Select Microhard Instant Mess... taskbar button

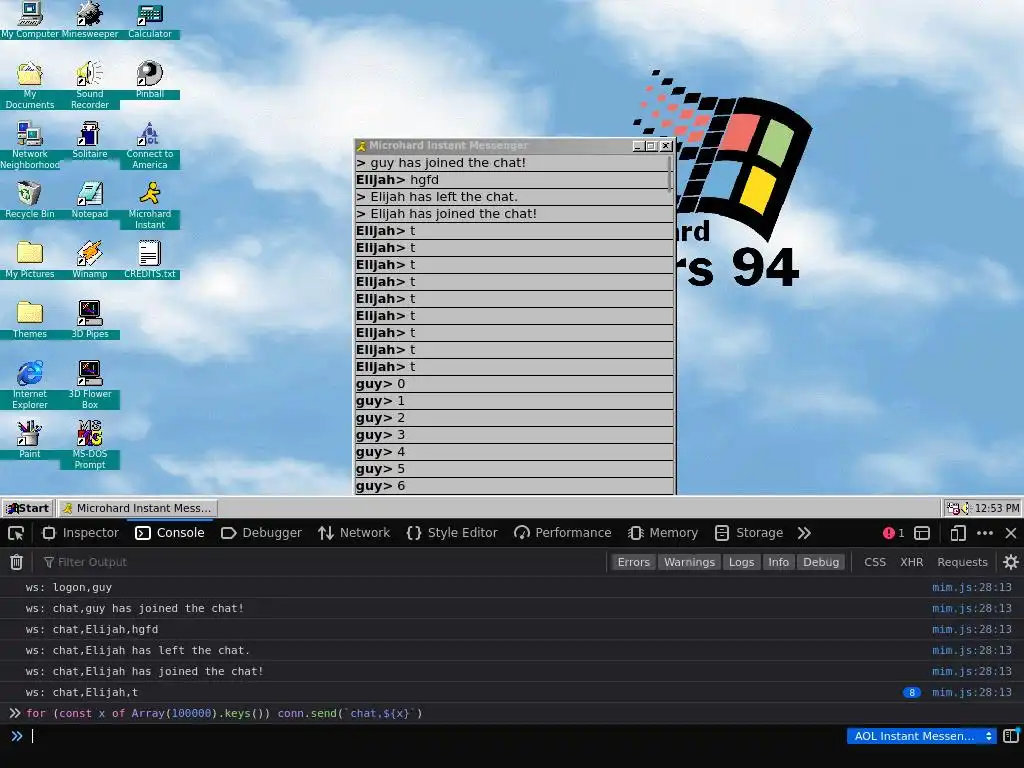click(x=137, y=508)
